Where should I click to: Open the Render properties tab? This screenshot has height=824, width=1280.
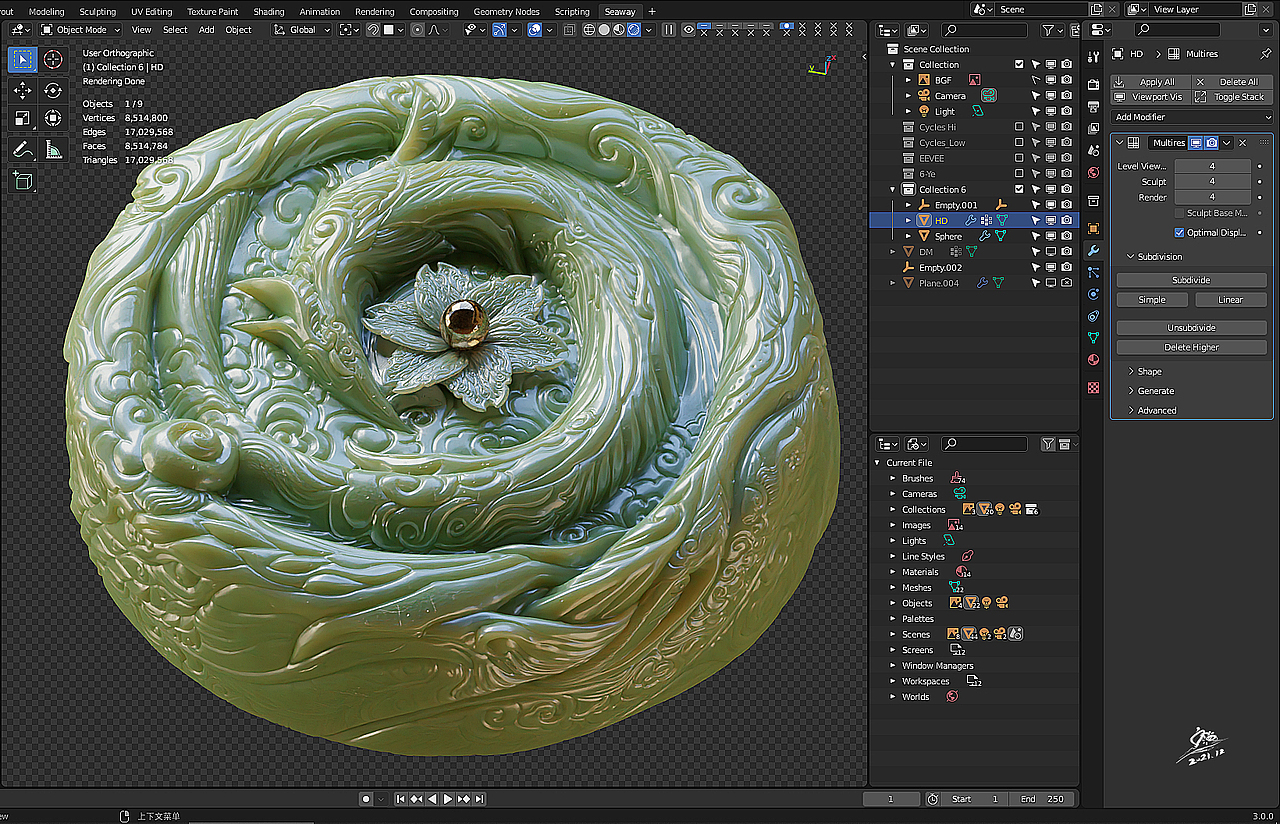1093,85
